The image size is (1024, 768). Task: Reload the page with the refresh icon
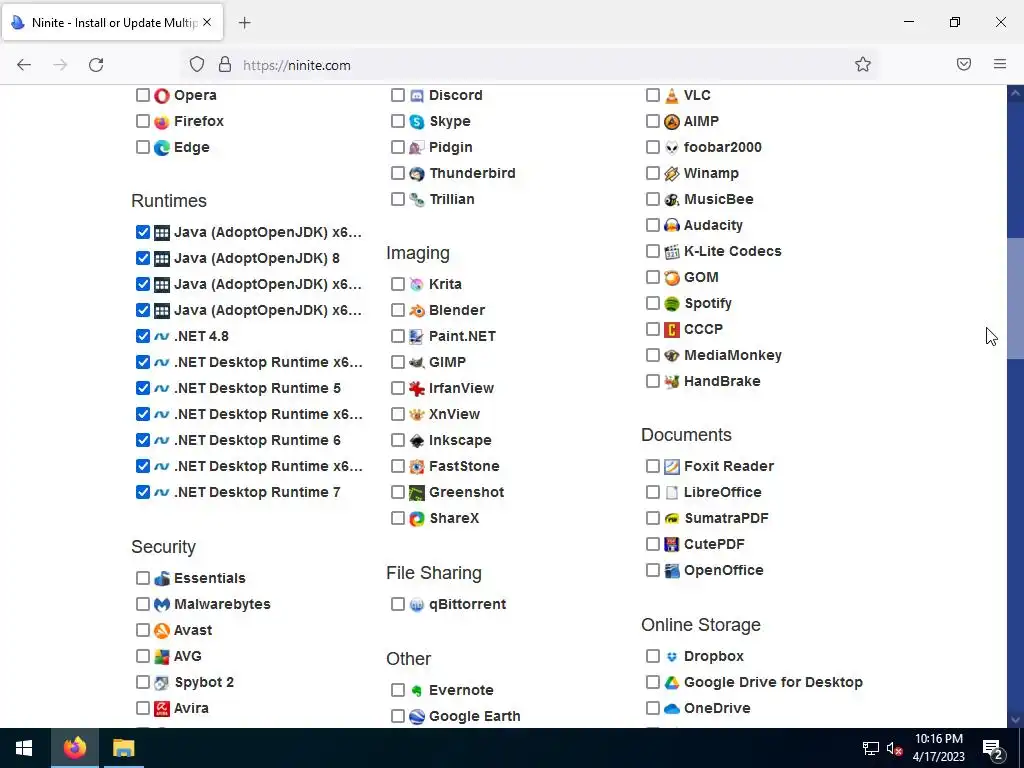coord(96,65)
